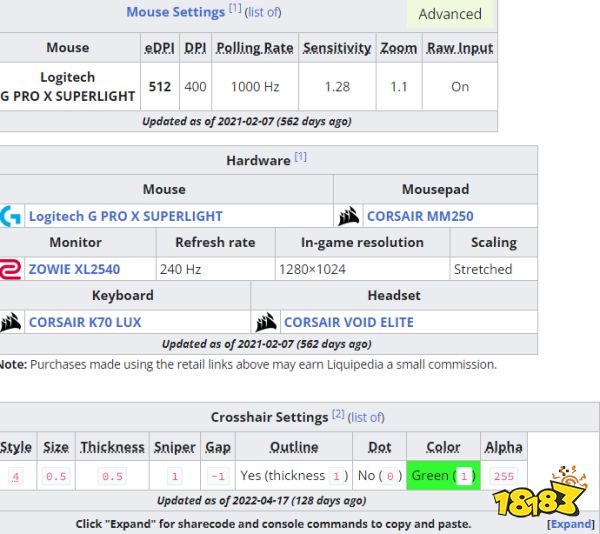Click the eDPI column header
The width and height of the screenshot is (600, 534).
(x=159, y=47)
